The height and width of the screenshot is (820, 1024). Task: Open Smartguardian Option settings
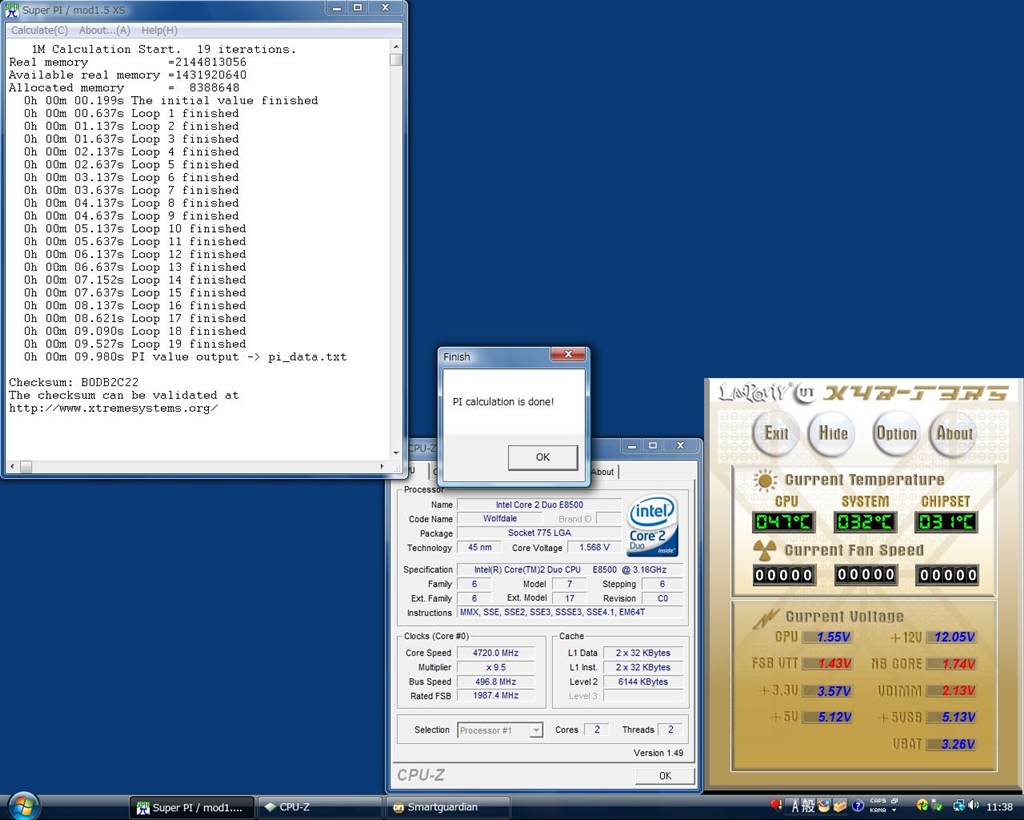895,434
